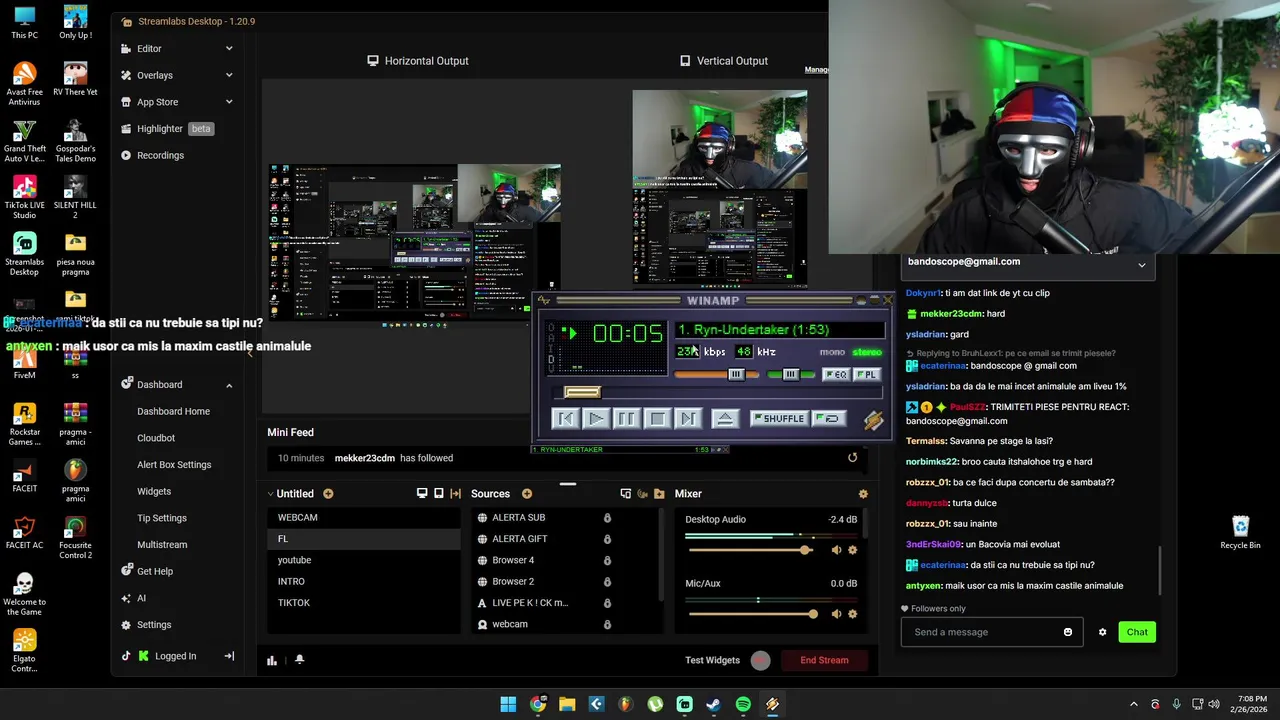
Task: Toggle Winamp repeat mode
Action: 829,418
